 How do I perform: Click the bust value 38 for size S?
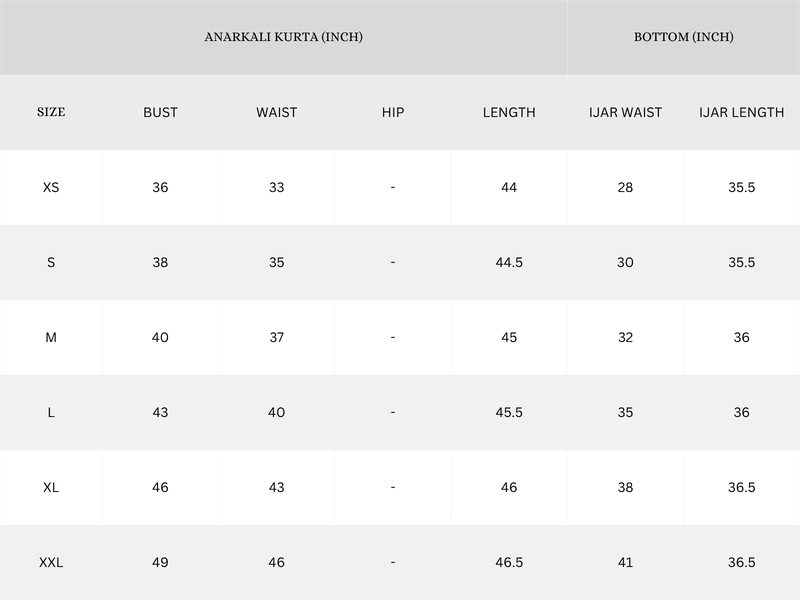click(160, 262)
